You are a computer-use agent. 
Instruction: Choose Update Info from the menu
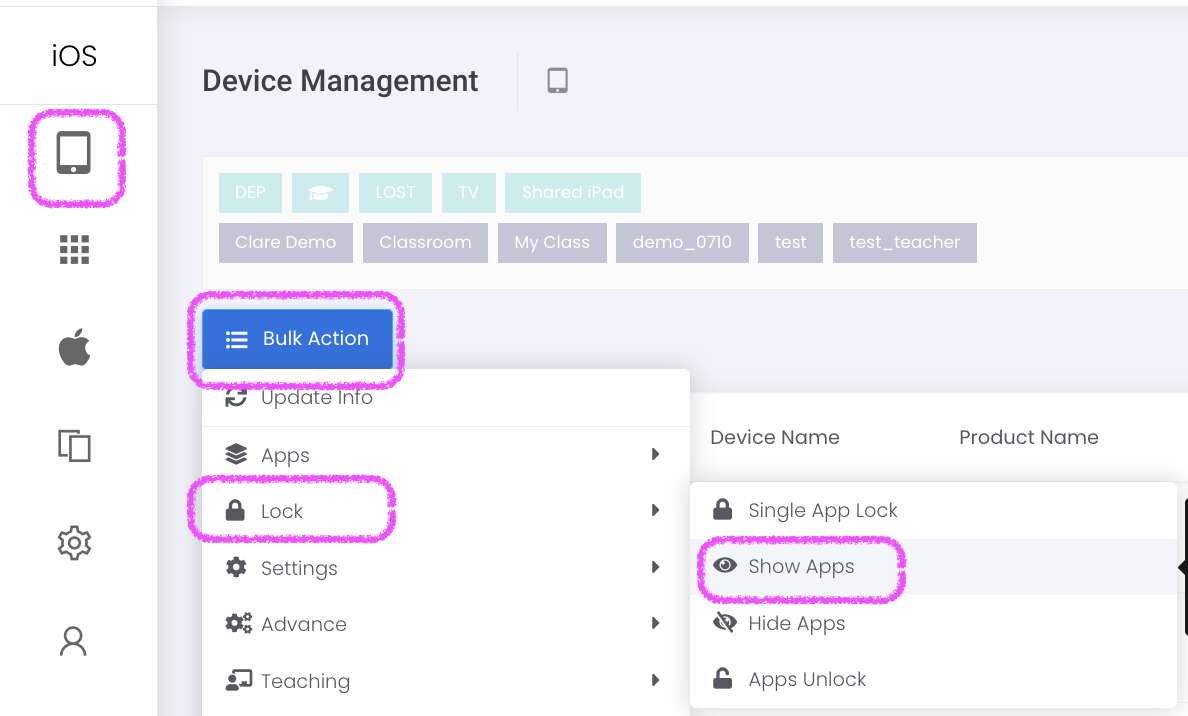click(446, 398)
